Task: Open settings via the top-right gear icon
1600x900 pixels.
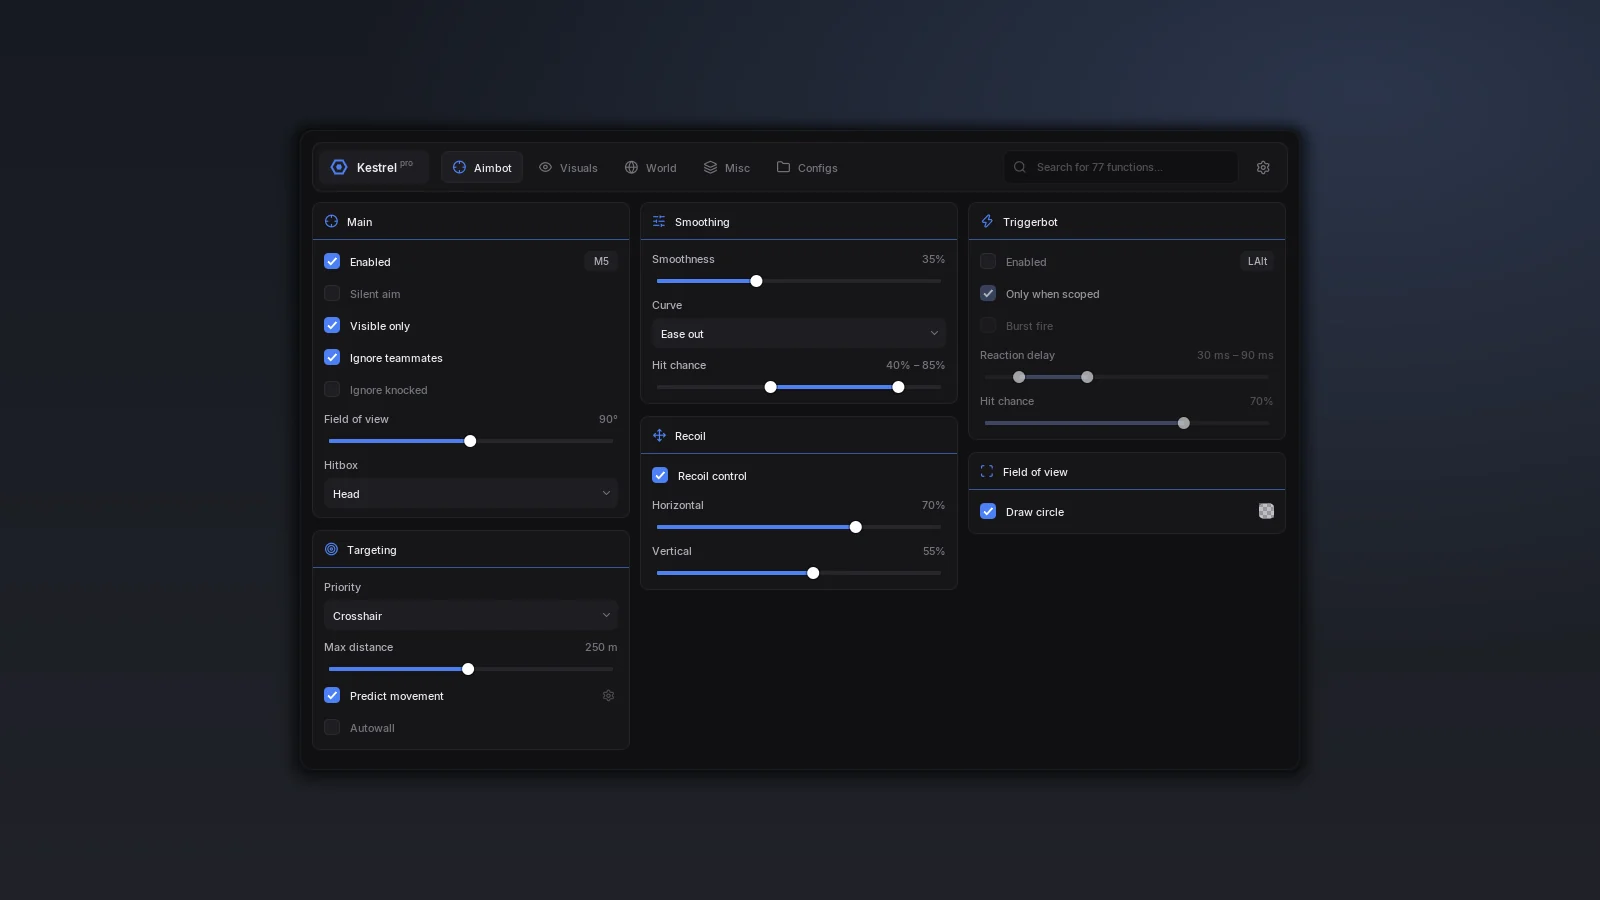Action: (x=1263, y=167)
